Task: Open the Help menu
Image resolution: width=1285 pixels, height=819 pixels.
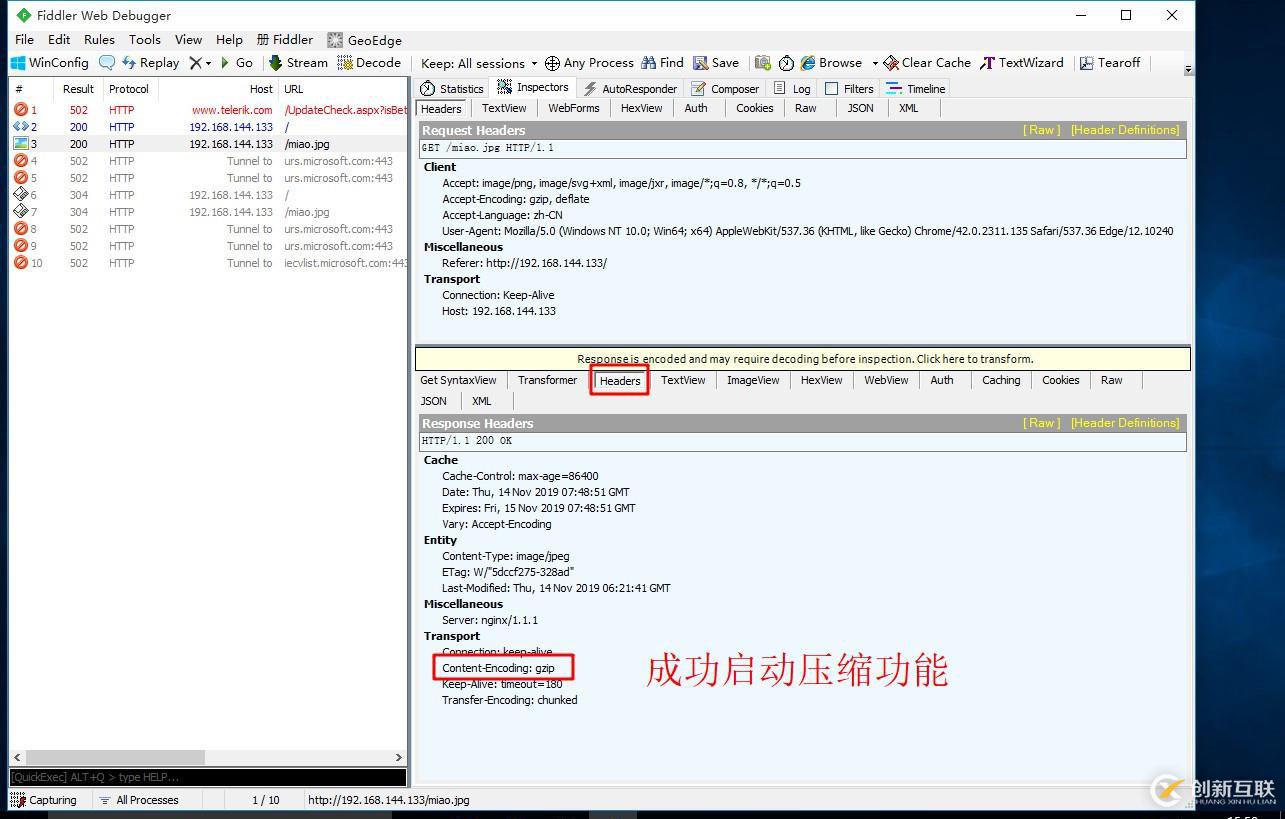Action: click(229, 40)
